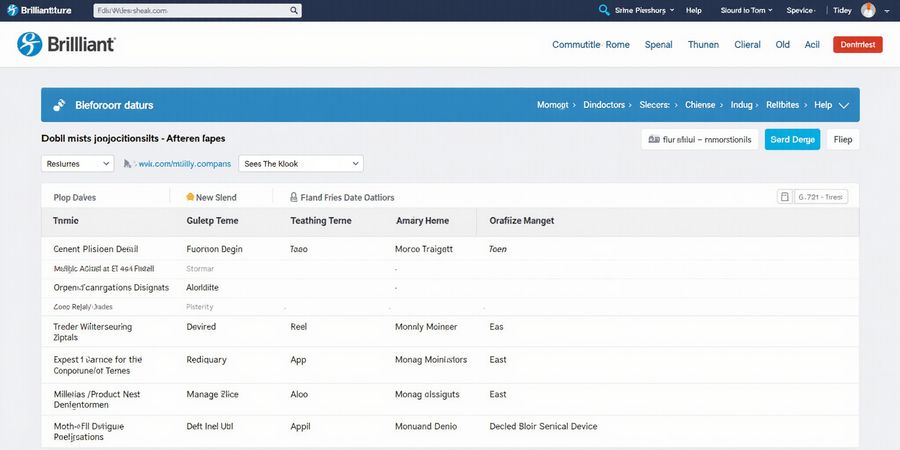
Task: Click the search magnifier in the address field
Action: point(293,10)
